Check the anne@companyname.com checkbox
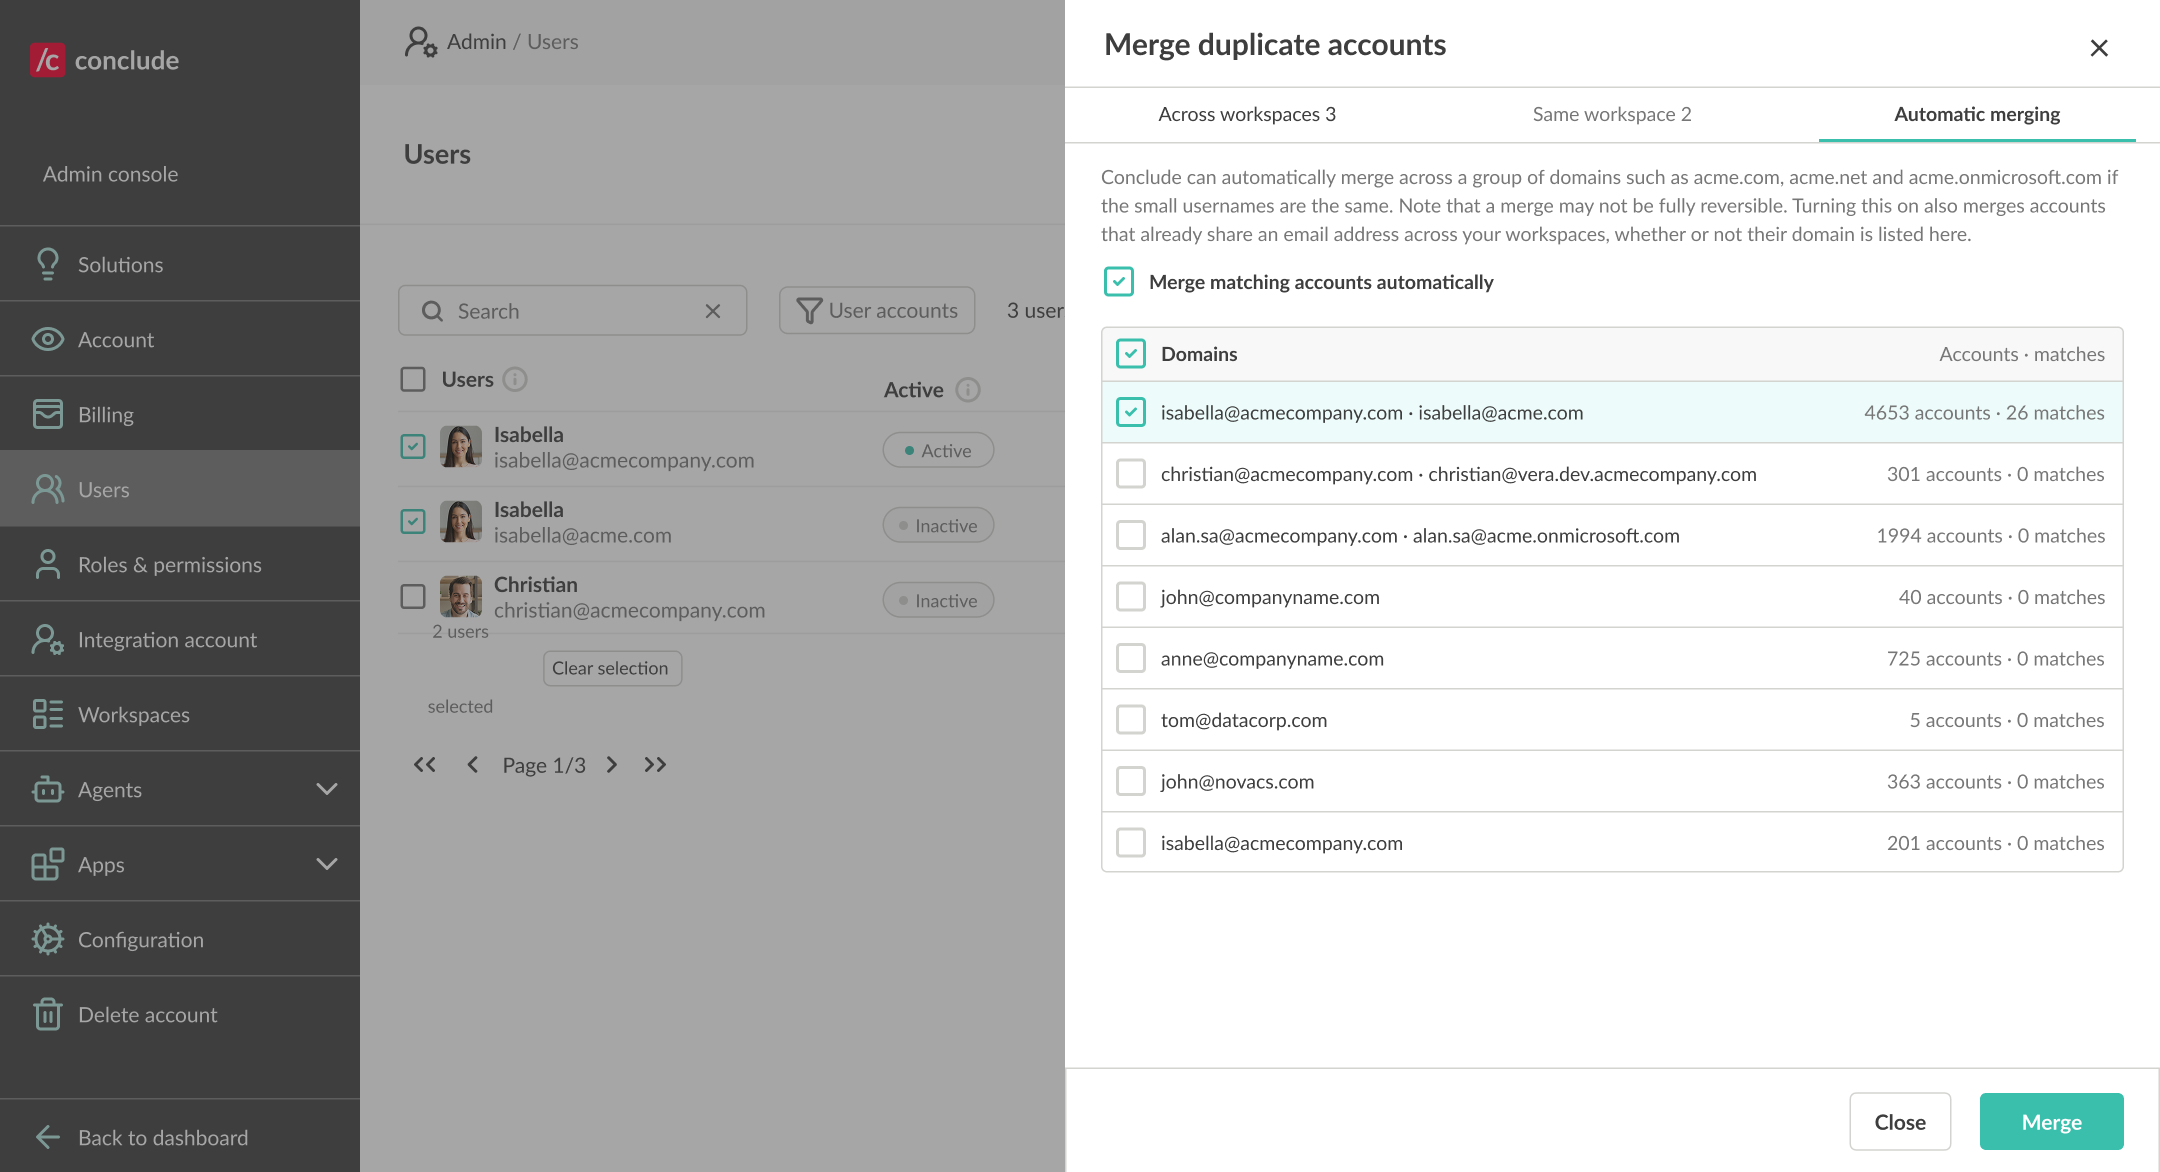The width and height of the screenshot is (2160, 1172). click(x=1131, y=658)
